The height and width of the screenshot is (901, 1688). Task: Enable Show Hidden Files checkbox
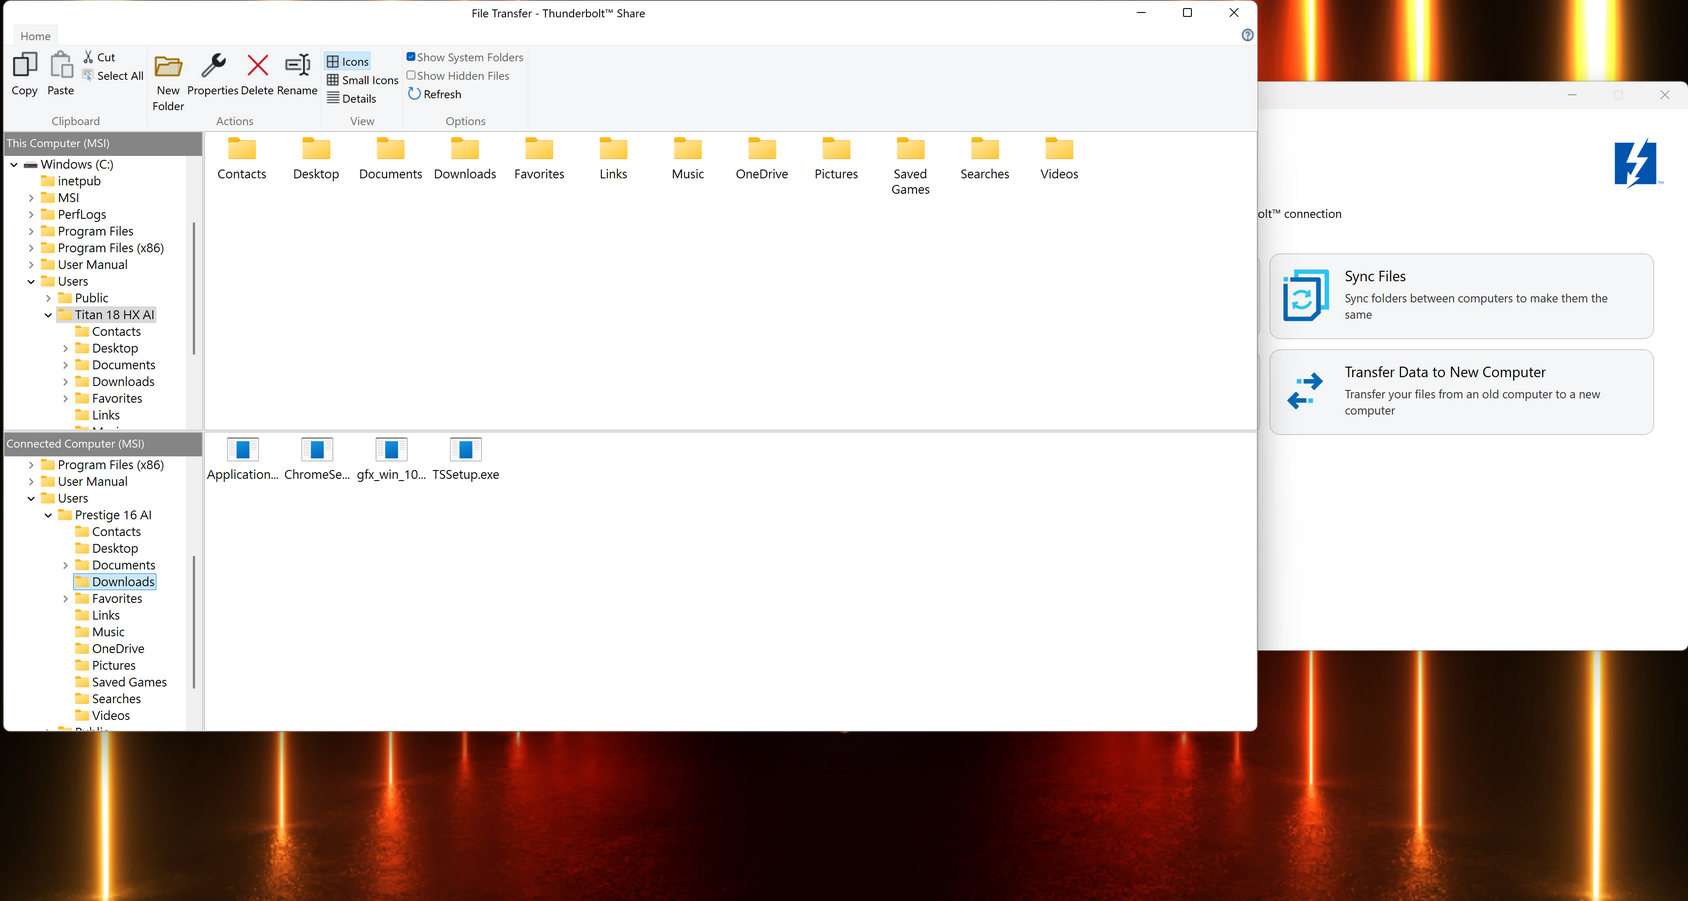(x=411, y=75)
